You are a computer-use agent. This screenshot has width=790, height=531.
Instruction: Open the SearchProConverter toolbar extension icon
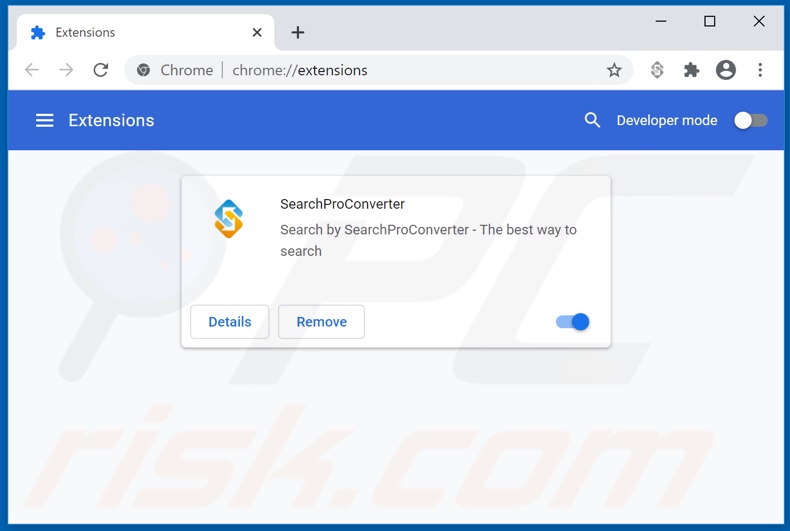click(x=657, y=70)
